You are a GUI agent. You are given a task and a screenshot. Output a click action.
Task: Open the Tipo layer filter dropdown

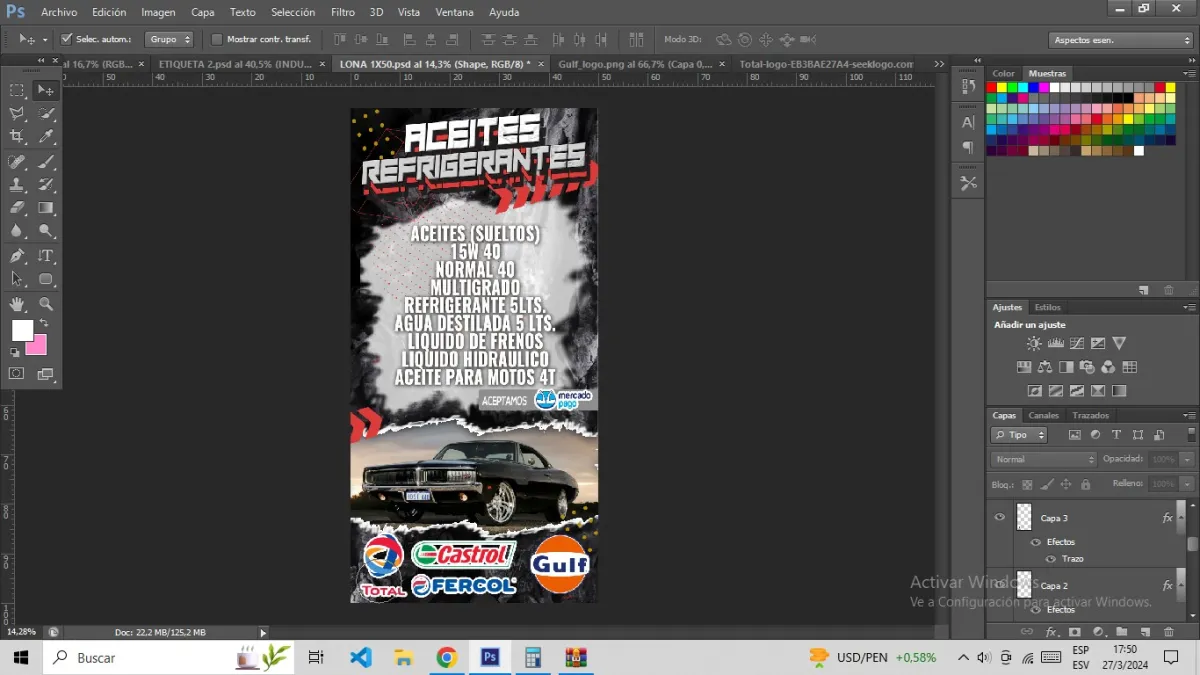[x=1019, y=435]
